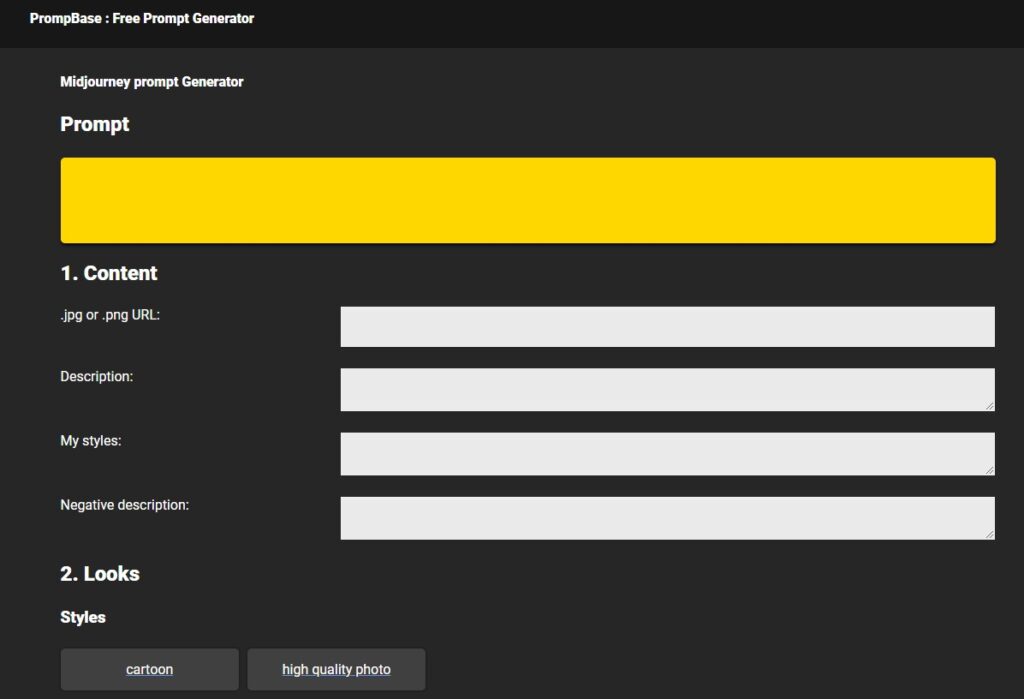The image size is (1024, 699).
Task: Click the "Styles" subheading
Action: [83, 617]
